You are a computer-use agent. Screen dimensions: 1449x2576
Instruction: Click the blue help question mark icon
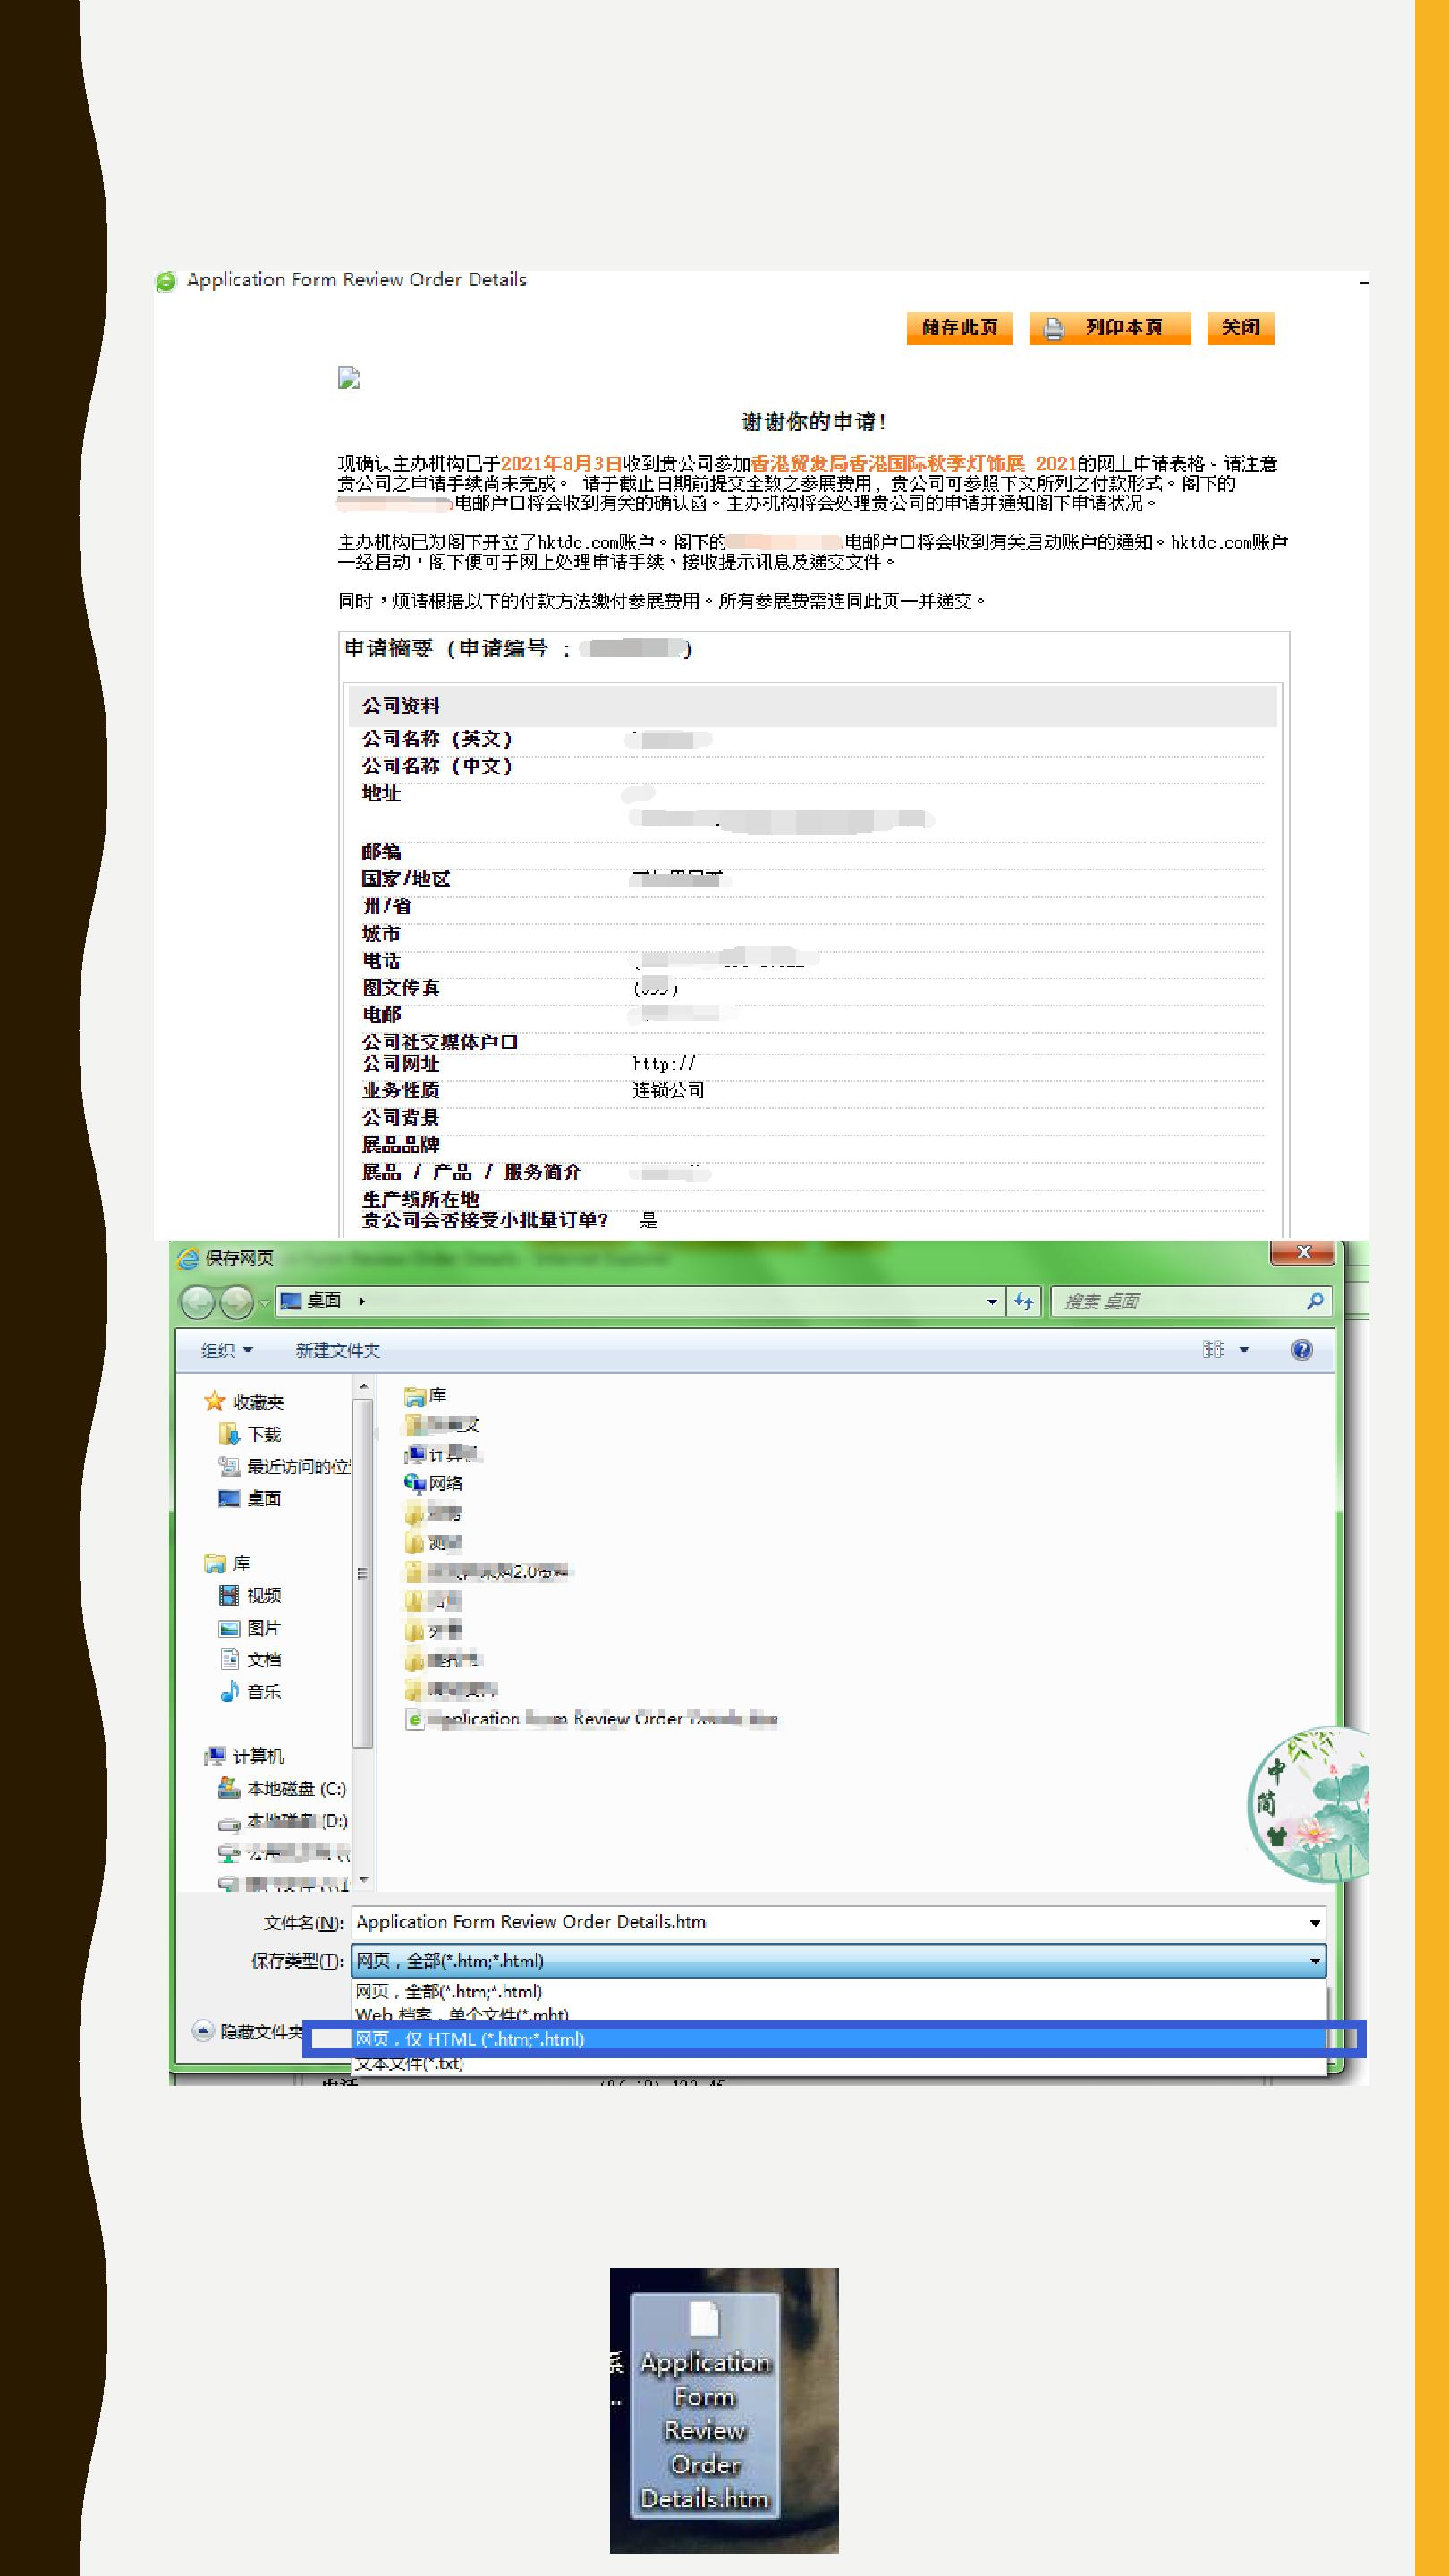click(x=1301, y=1350)
